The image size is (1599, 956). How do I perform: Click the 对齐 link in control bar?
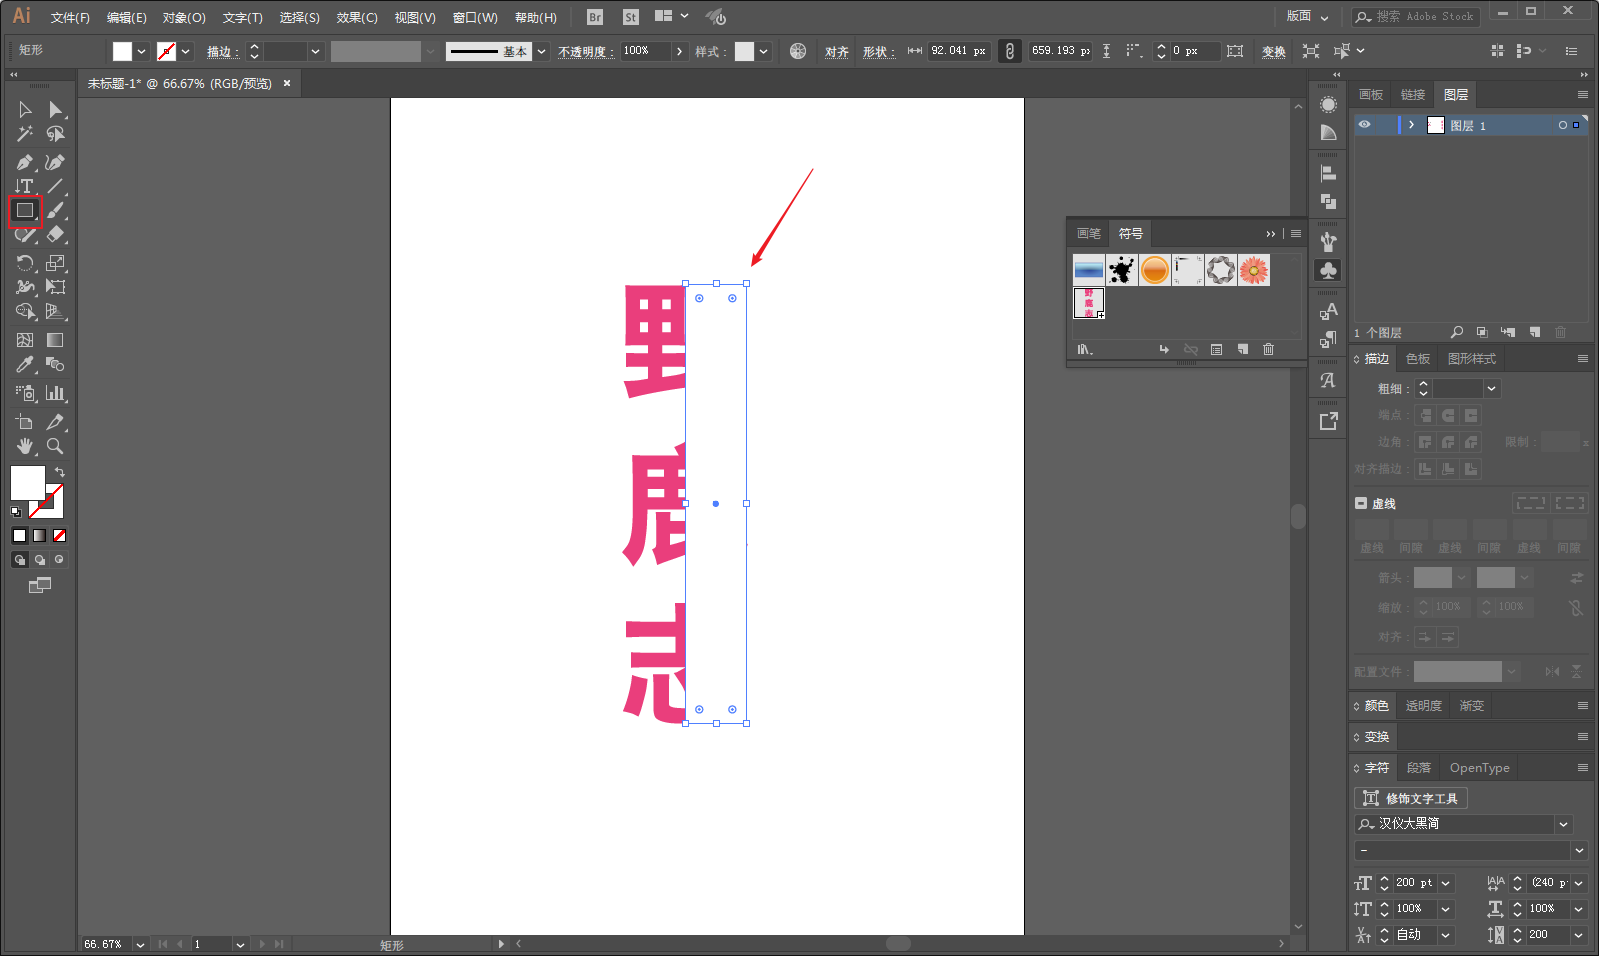pyautogui.click(x=837, y=51)
